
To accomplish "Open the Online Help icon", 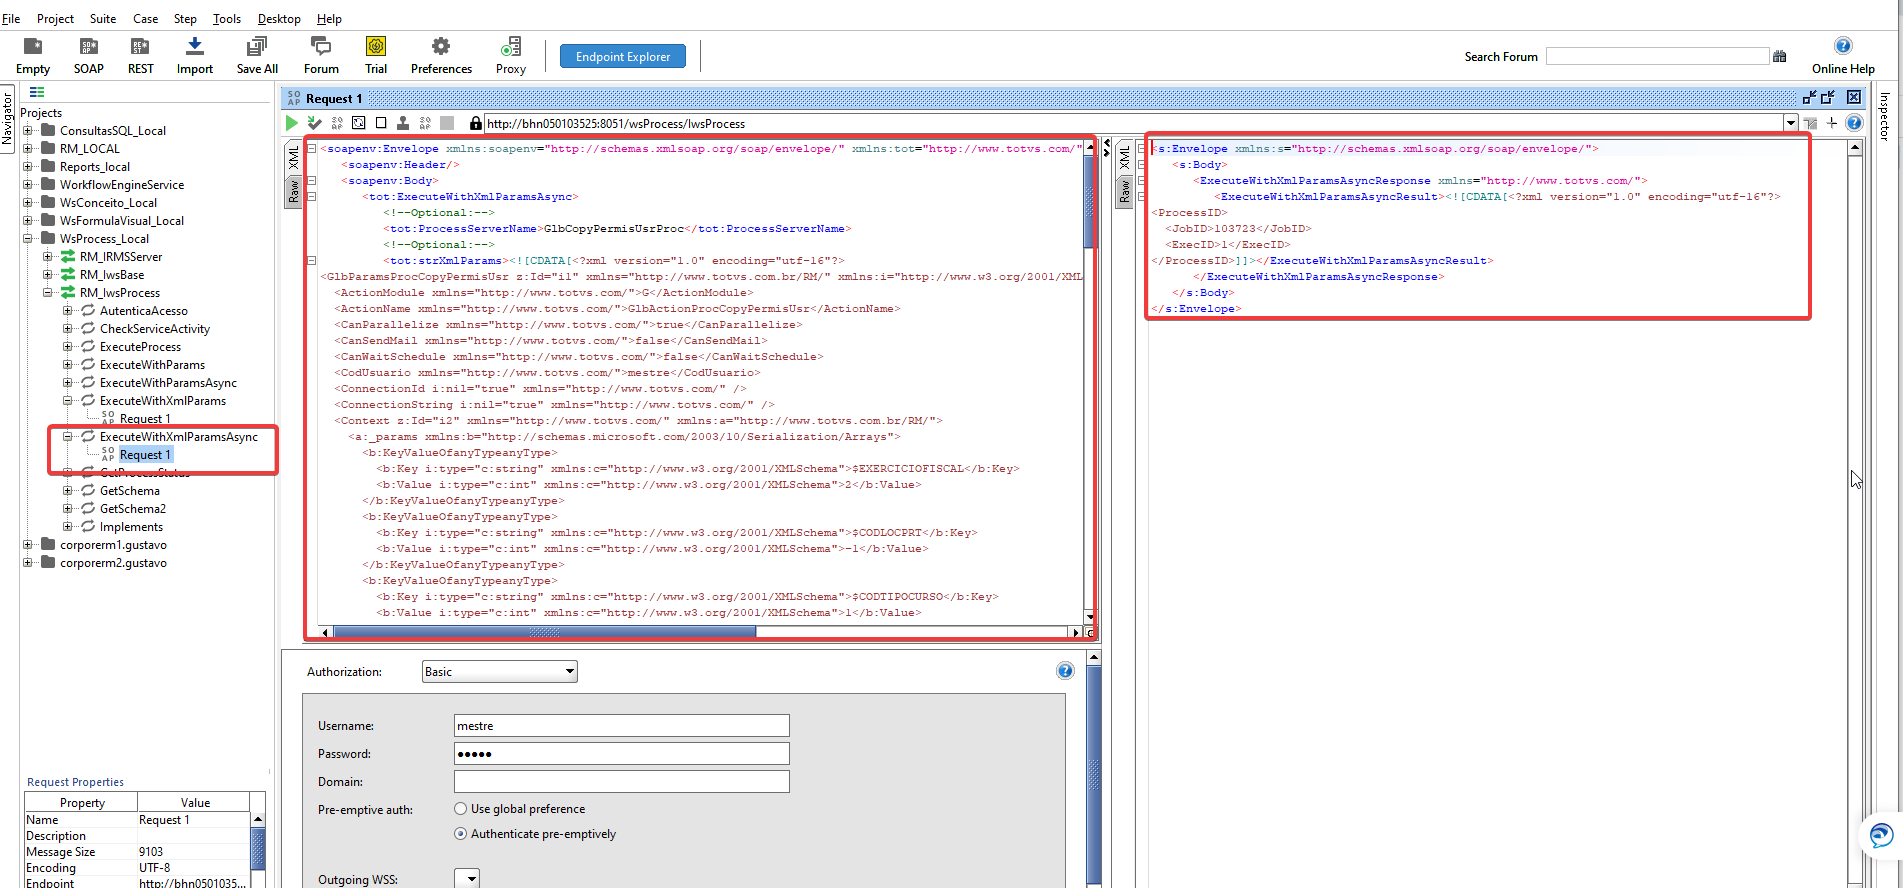I will [x=1843, y=46].
